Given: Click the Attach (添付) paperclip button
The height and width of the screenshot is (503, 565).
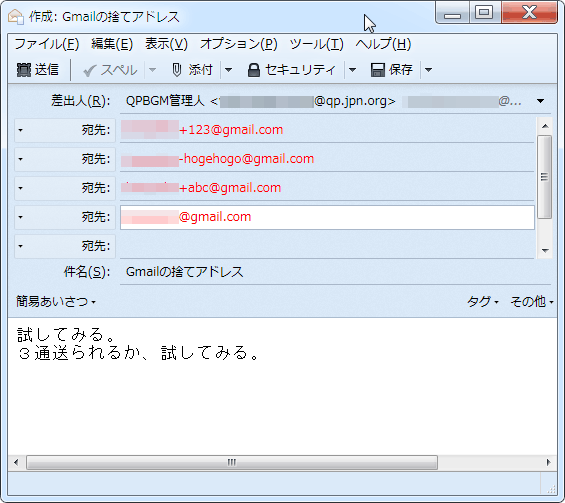Looking at the screenshot, I should (x=192, y=70).
